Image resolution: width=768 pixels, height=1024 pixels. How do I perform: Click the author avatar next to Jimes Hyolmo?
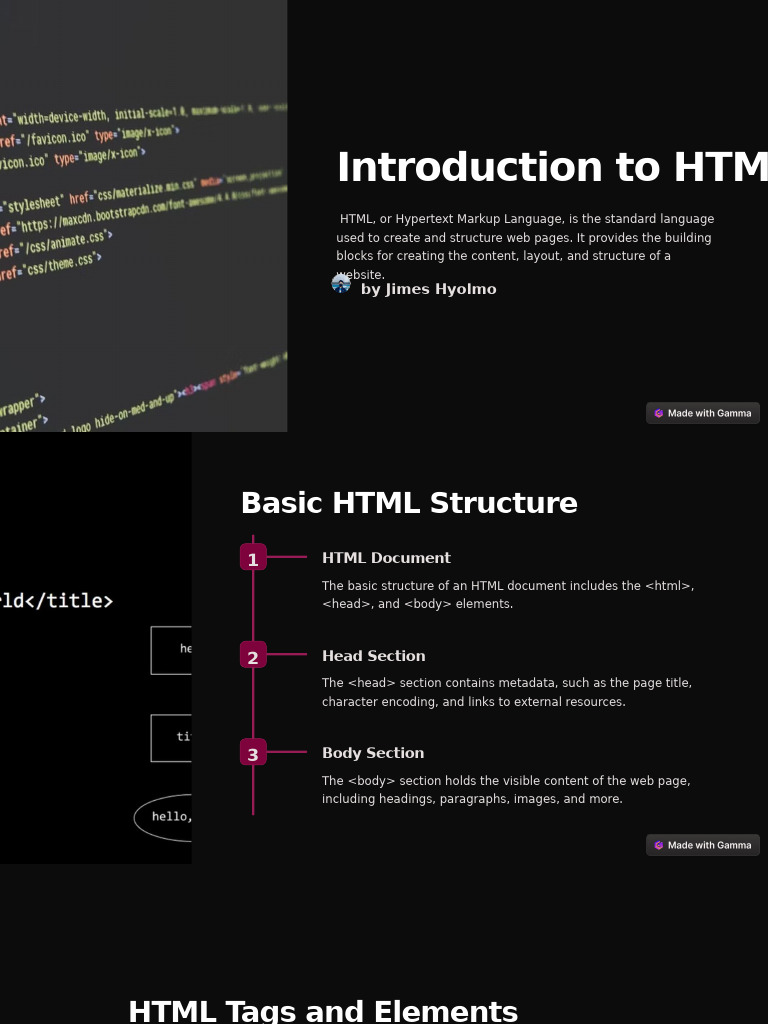click(341, 283)
